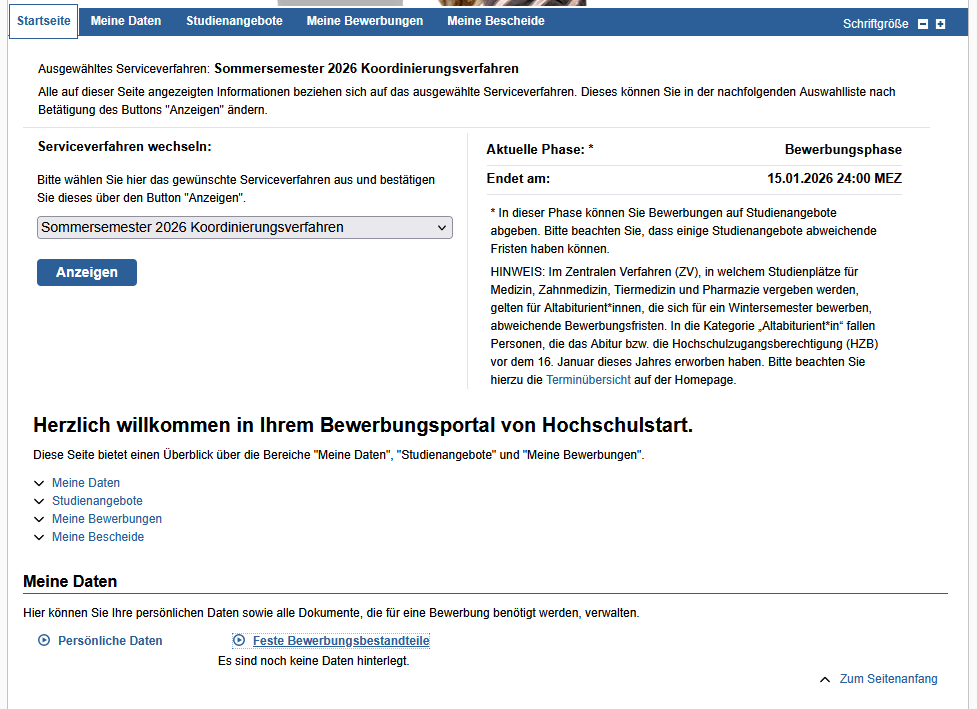Open the Meine Daten tab in navigation bar
The image size is (977, 709).
point(126,21)
